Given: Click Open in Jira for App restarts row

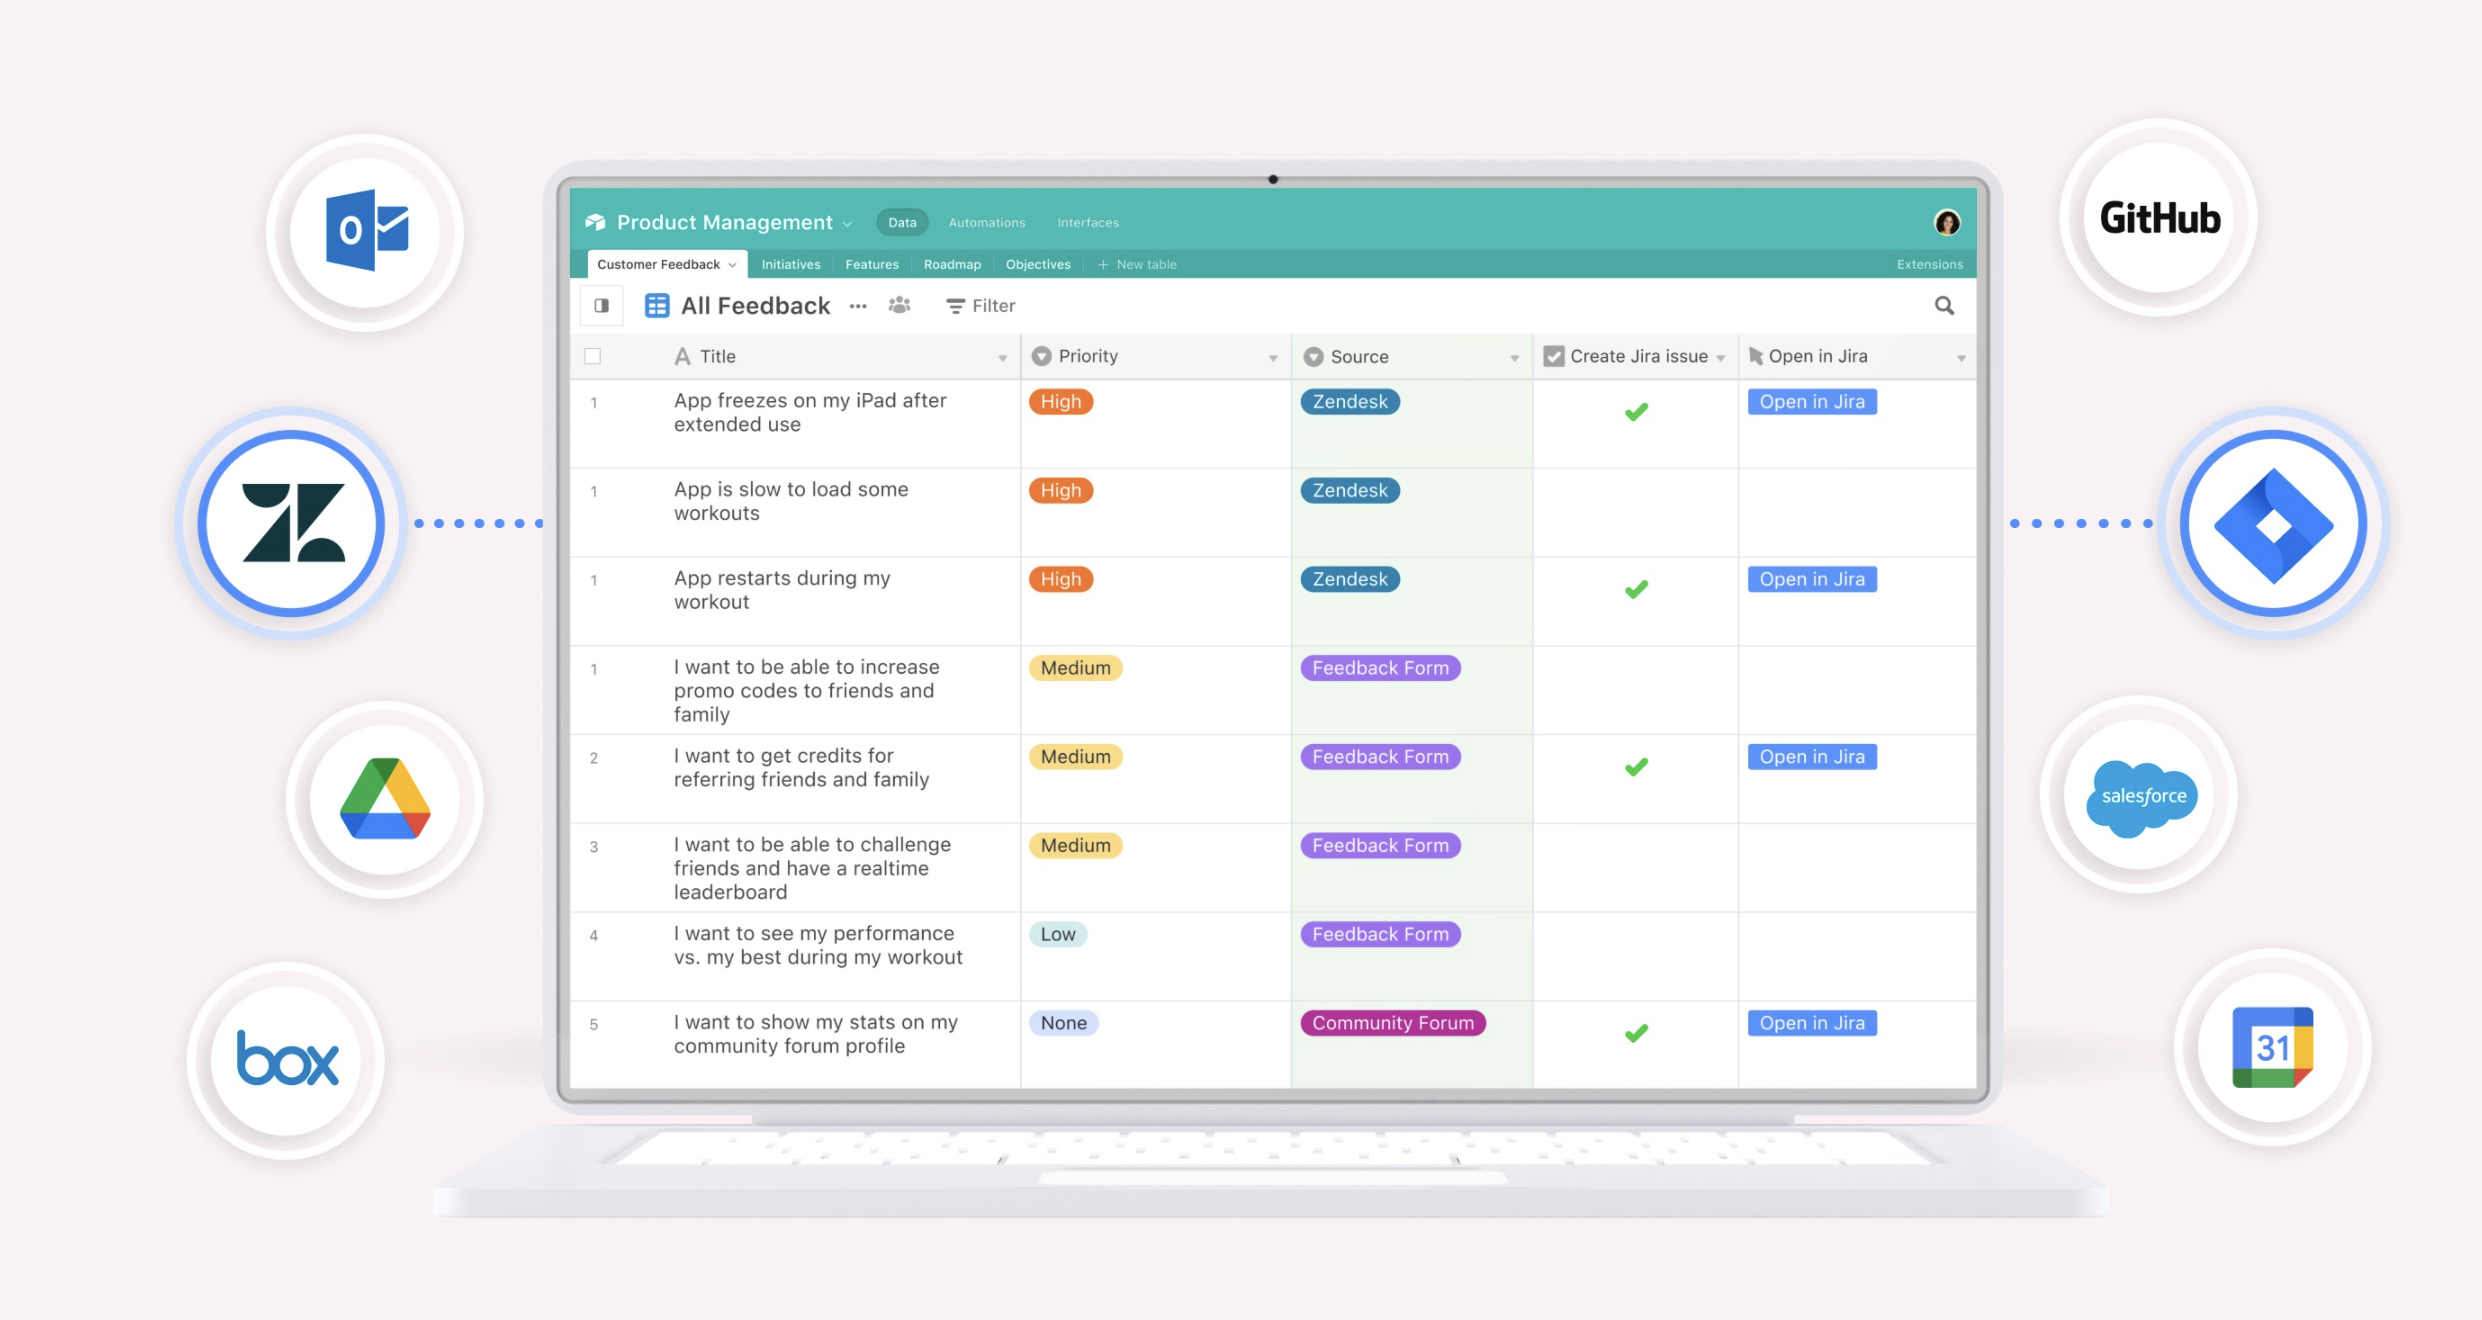Looking at the screenshot, I should click(x=1811, y=579).
